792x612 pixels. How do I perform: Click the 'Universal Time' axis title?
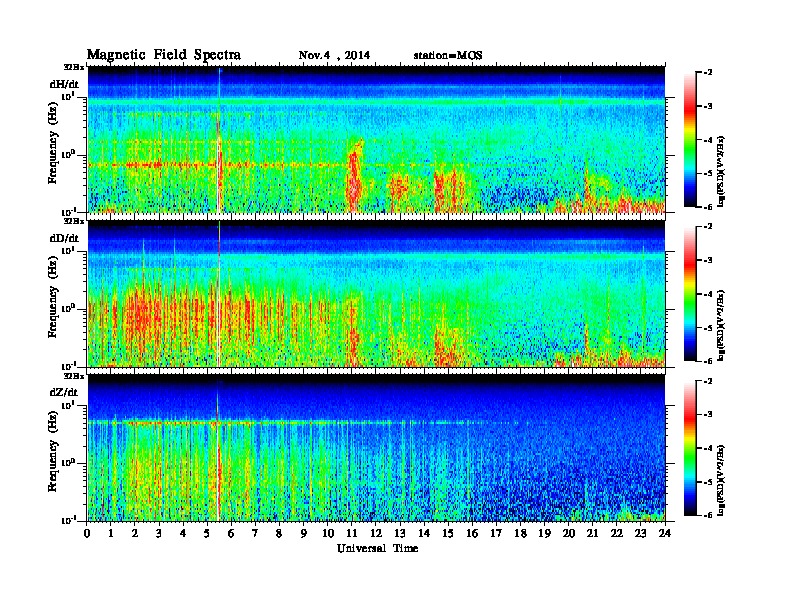(377, 548)
